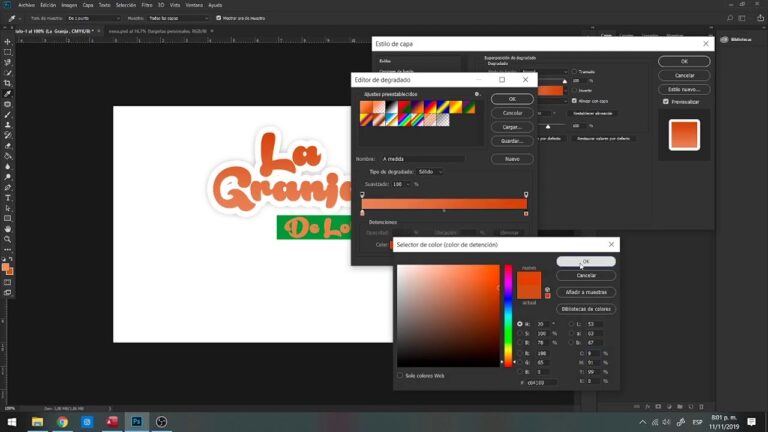Select the Lasso tool
The height and width of the screenshot is (432, 768).
[x=7, y=62]
